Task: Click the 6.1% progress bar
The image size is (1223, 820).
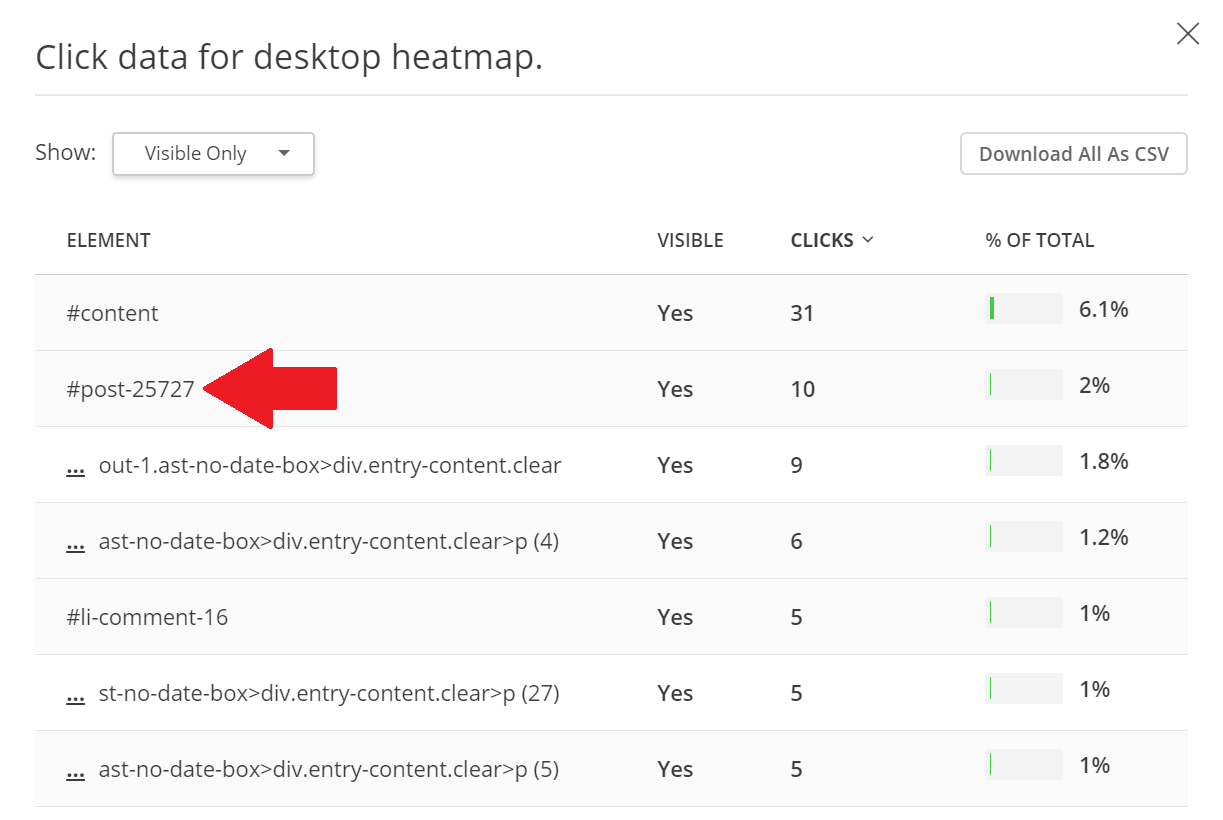Action: coord(1023,309)
